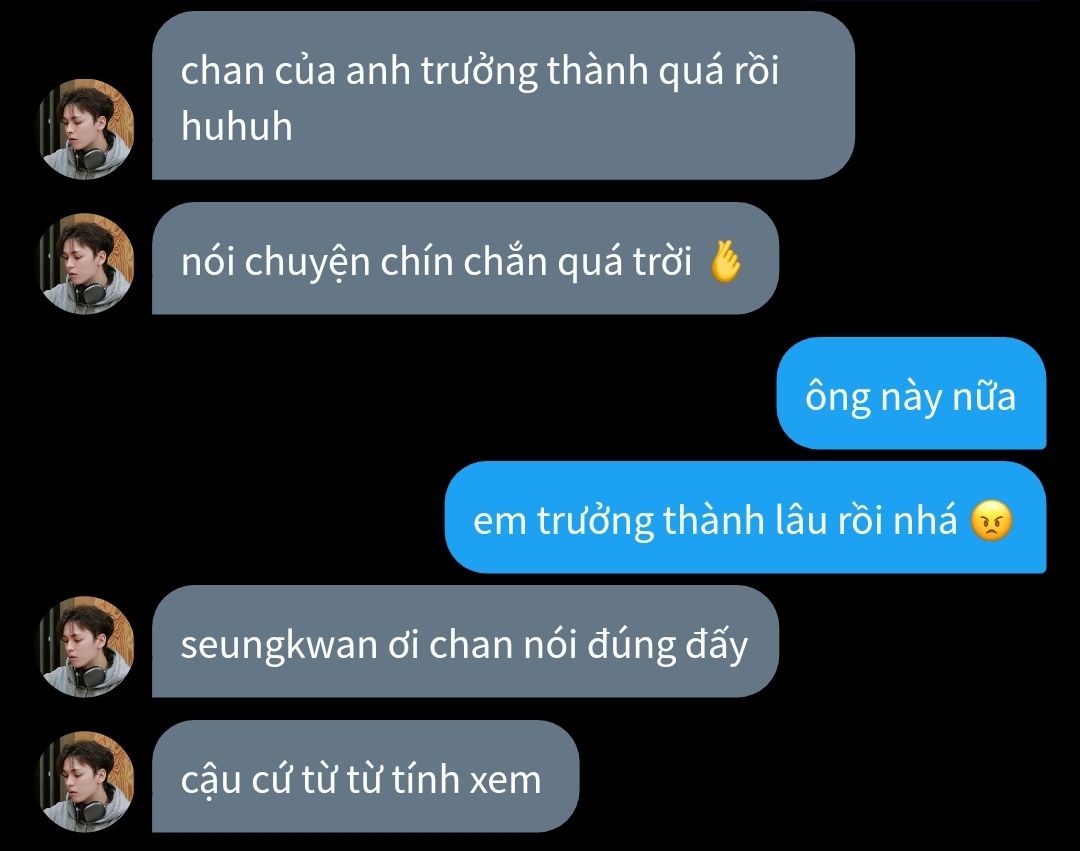Select the 'chan của anh trưởng thành' message bubble
1080x851 pixels.
[x=503, y=95]
